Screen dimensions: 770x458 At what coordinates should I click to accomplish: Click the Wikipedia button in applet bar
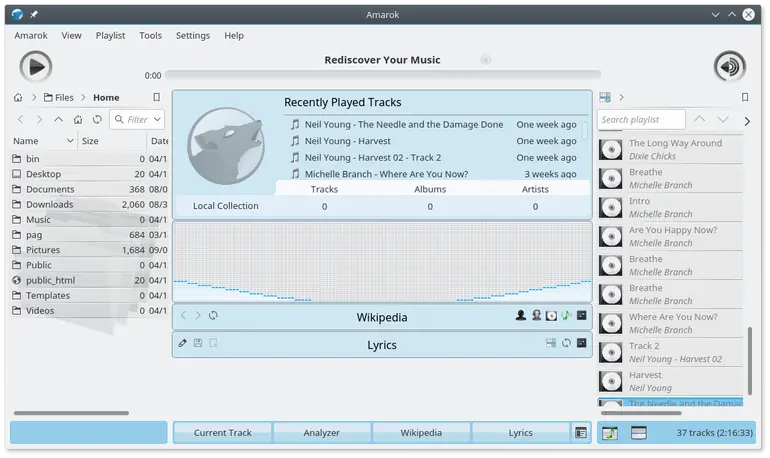[x=421, y=432]
